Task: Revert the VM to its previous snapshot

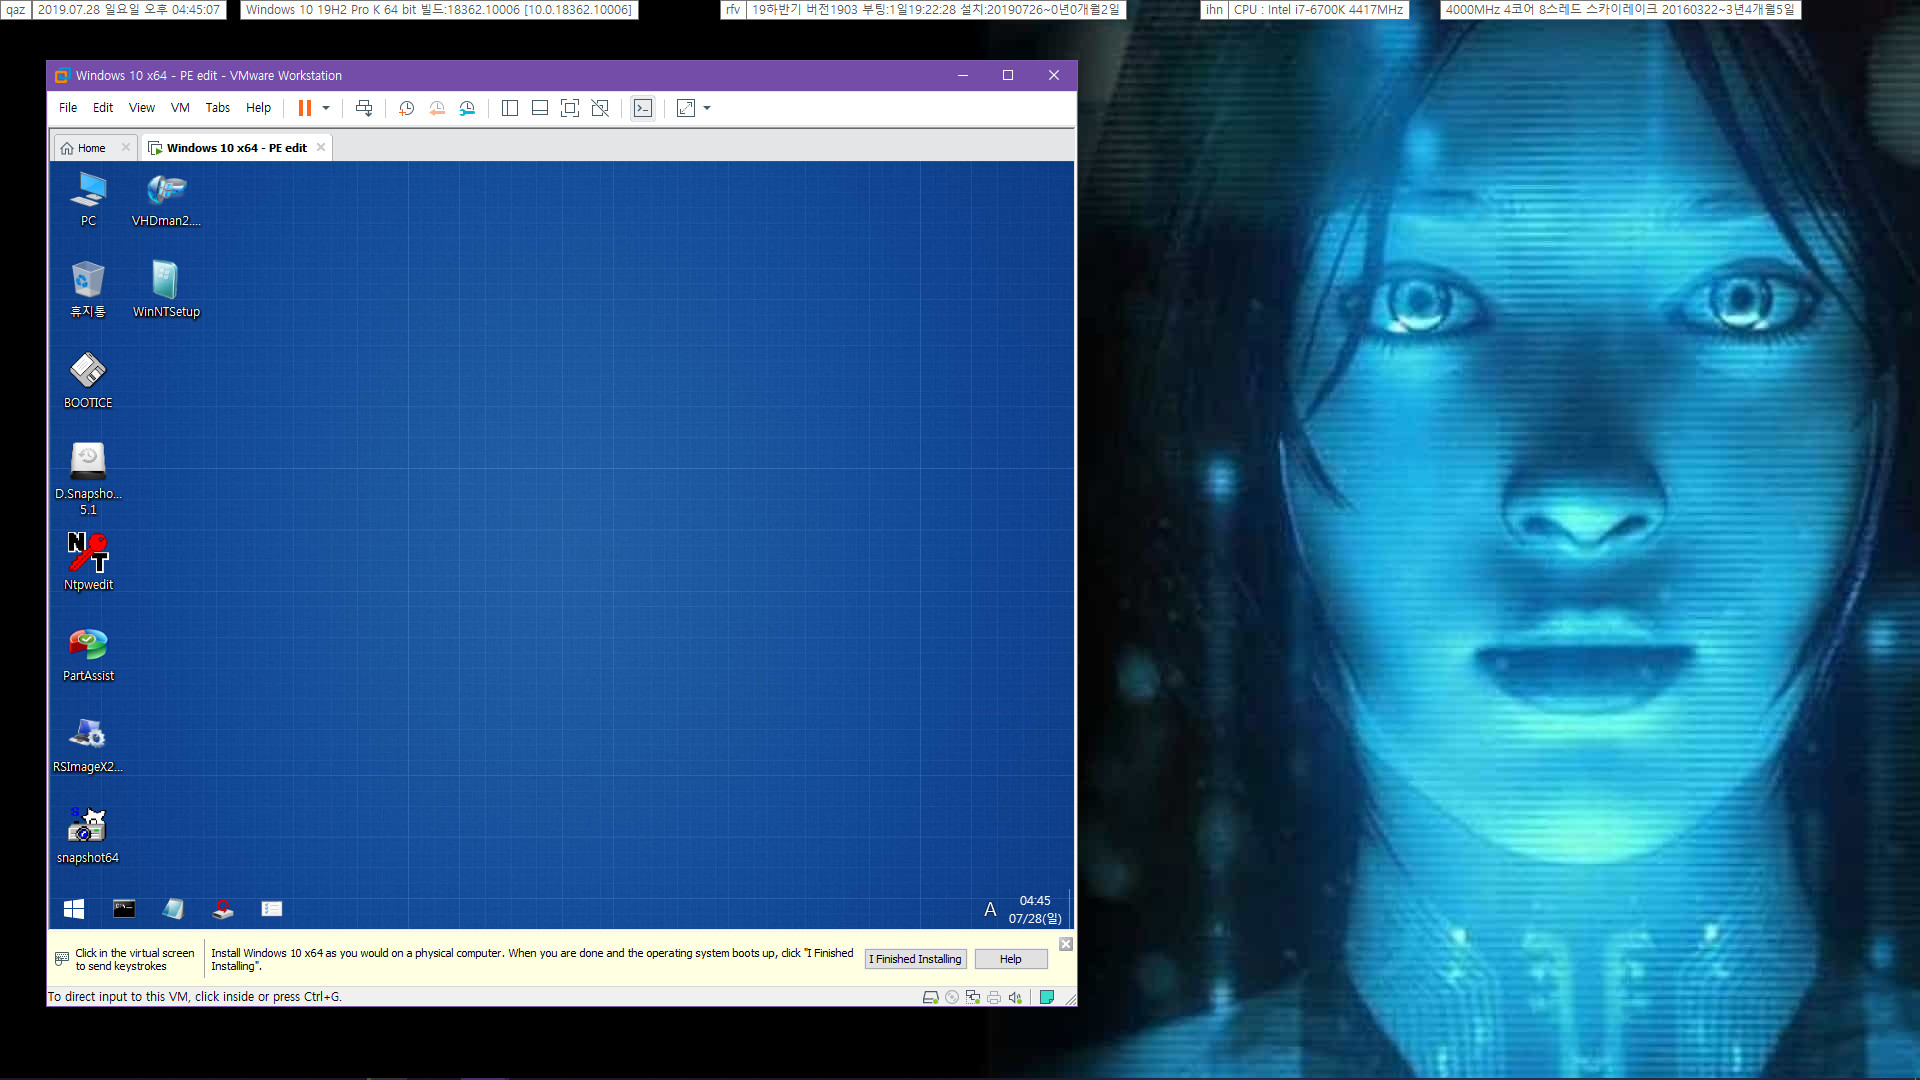Action: [437, 108]
